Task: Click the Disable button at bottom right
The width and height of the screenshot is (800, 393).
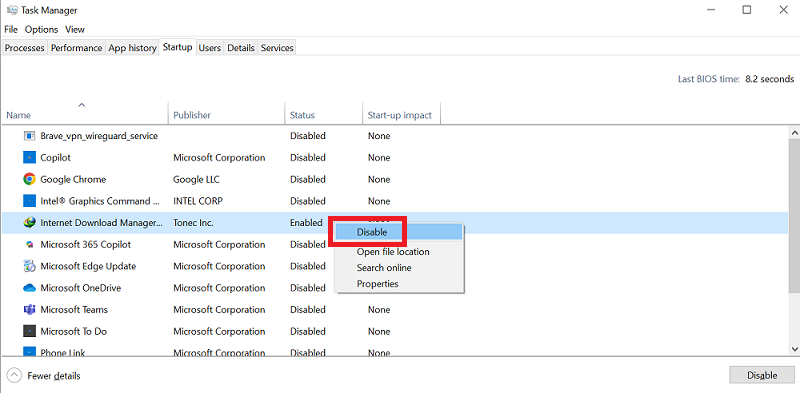Action: pos(762,375)
